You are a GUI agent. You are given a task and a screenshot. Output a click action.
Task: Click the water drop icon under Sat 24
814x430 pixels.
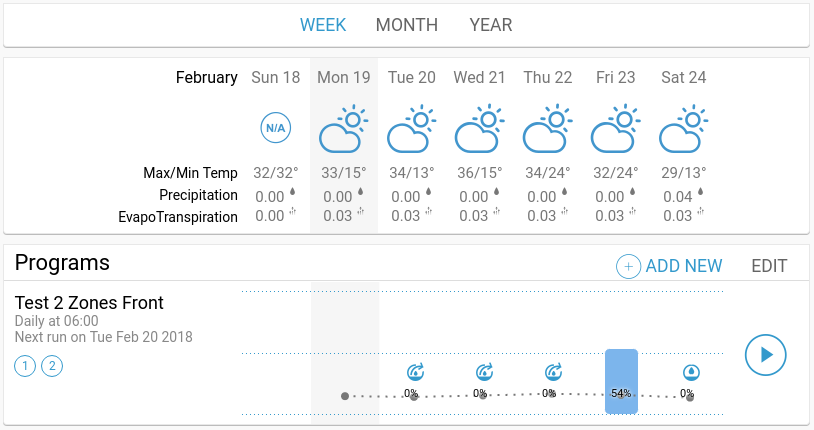pyautogui.click(x=691, y=372)
